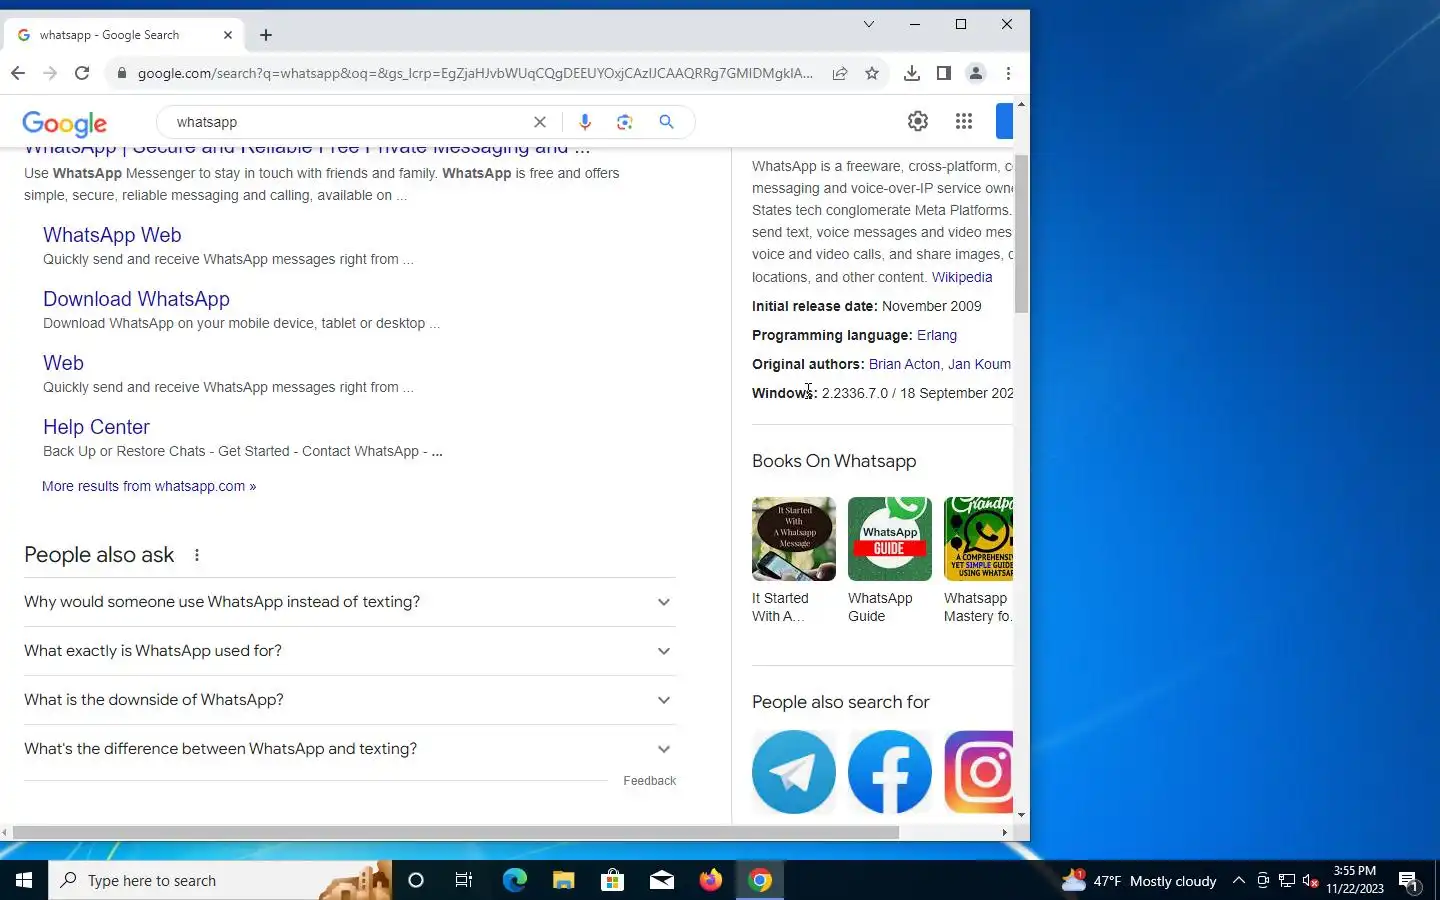1440x900 pixels.
Task: Open Whatsapp Mastery book cover
Action: 978,539
